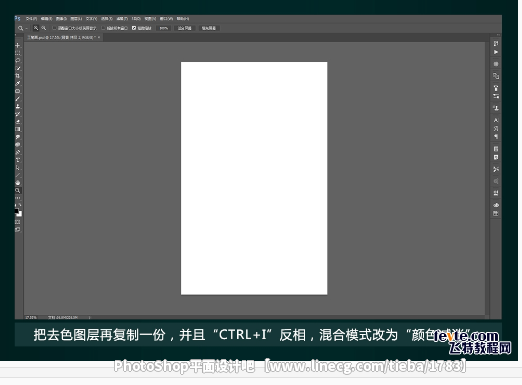Open the Libraries cloud panel icon
The width and height of the screenshot is (522, 385).
click(x=496, y=205)
